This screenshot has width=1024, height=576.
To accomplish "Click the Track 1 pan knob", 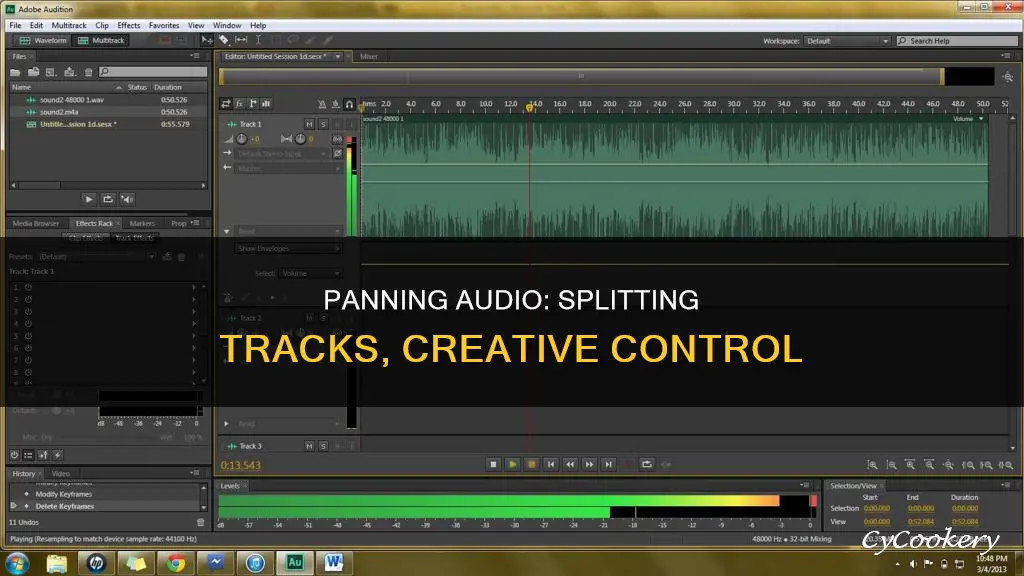I will pyautogui.click(x=300, y=139).
